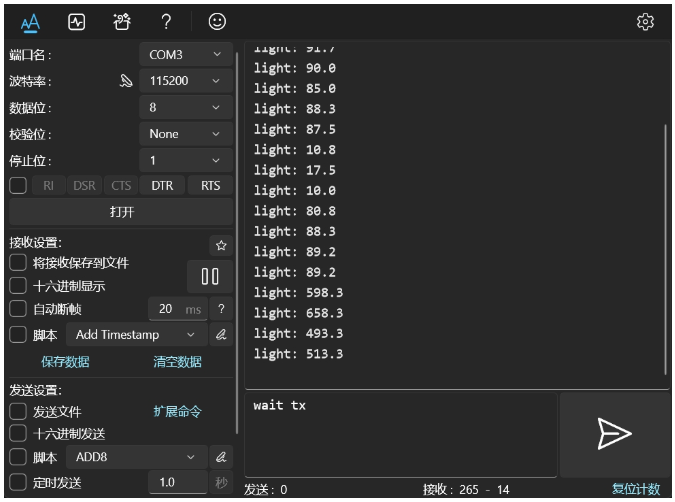Click the 清空数据 link
Screen dimensions: 675x502
tap(177, 362)
